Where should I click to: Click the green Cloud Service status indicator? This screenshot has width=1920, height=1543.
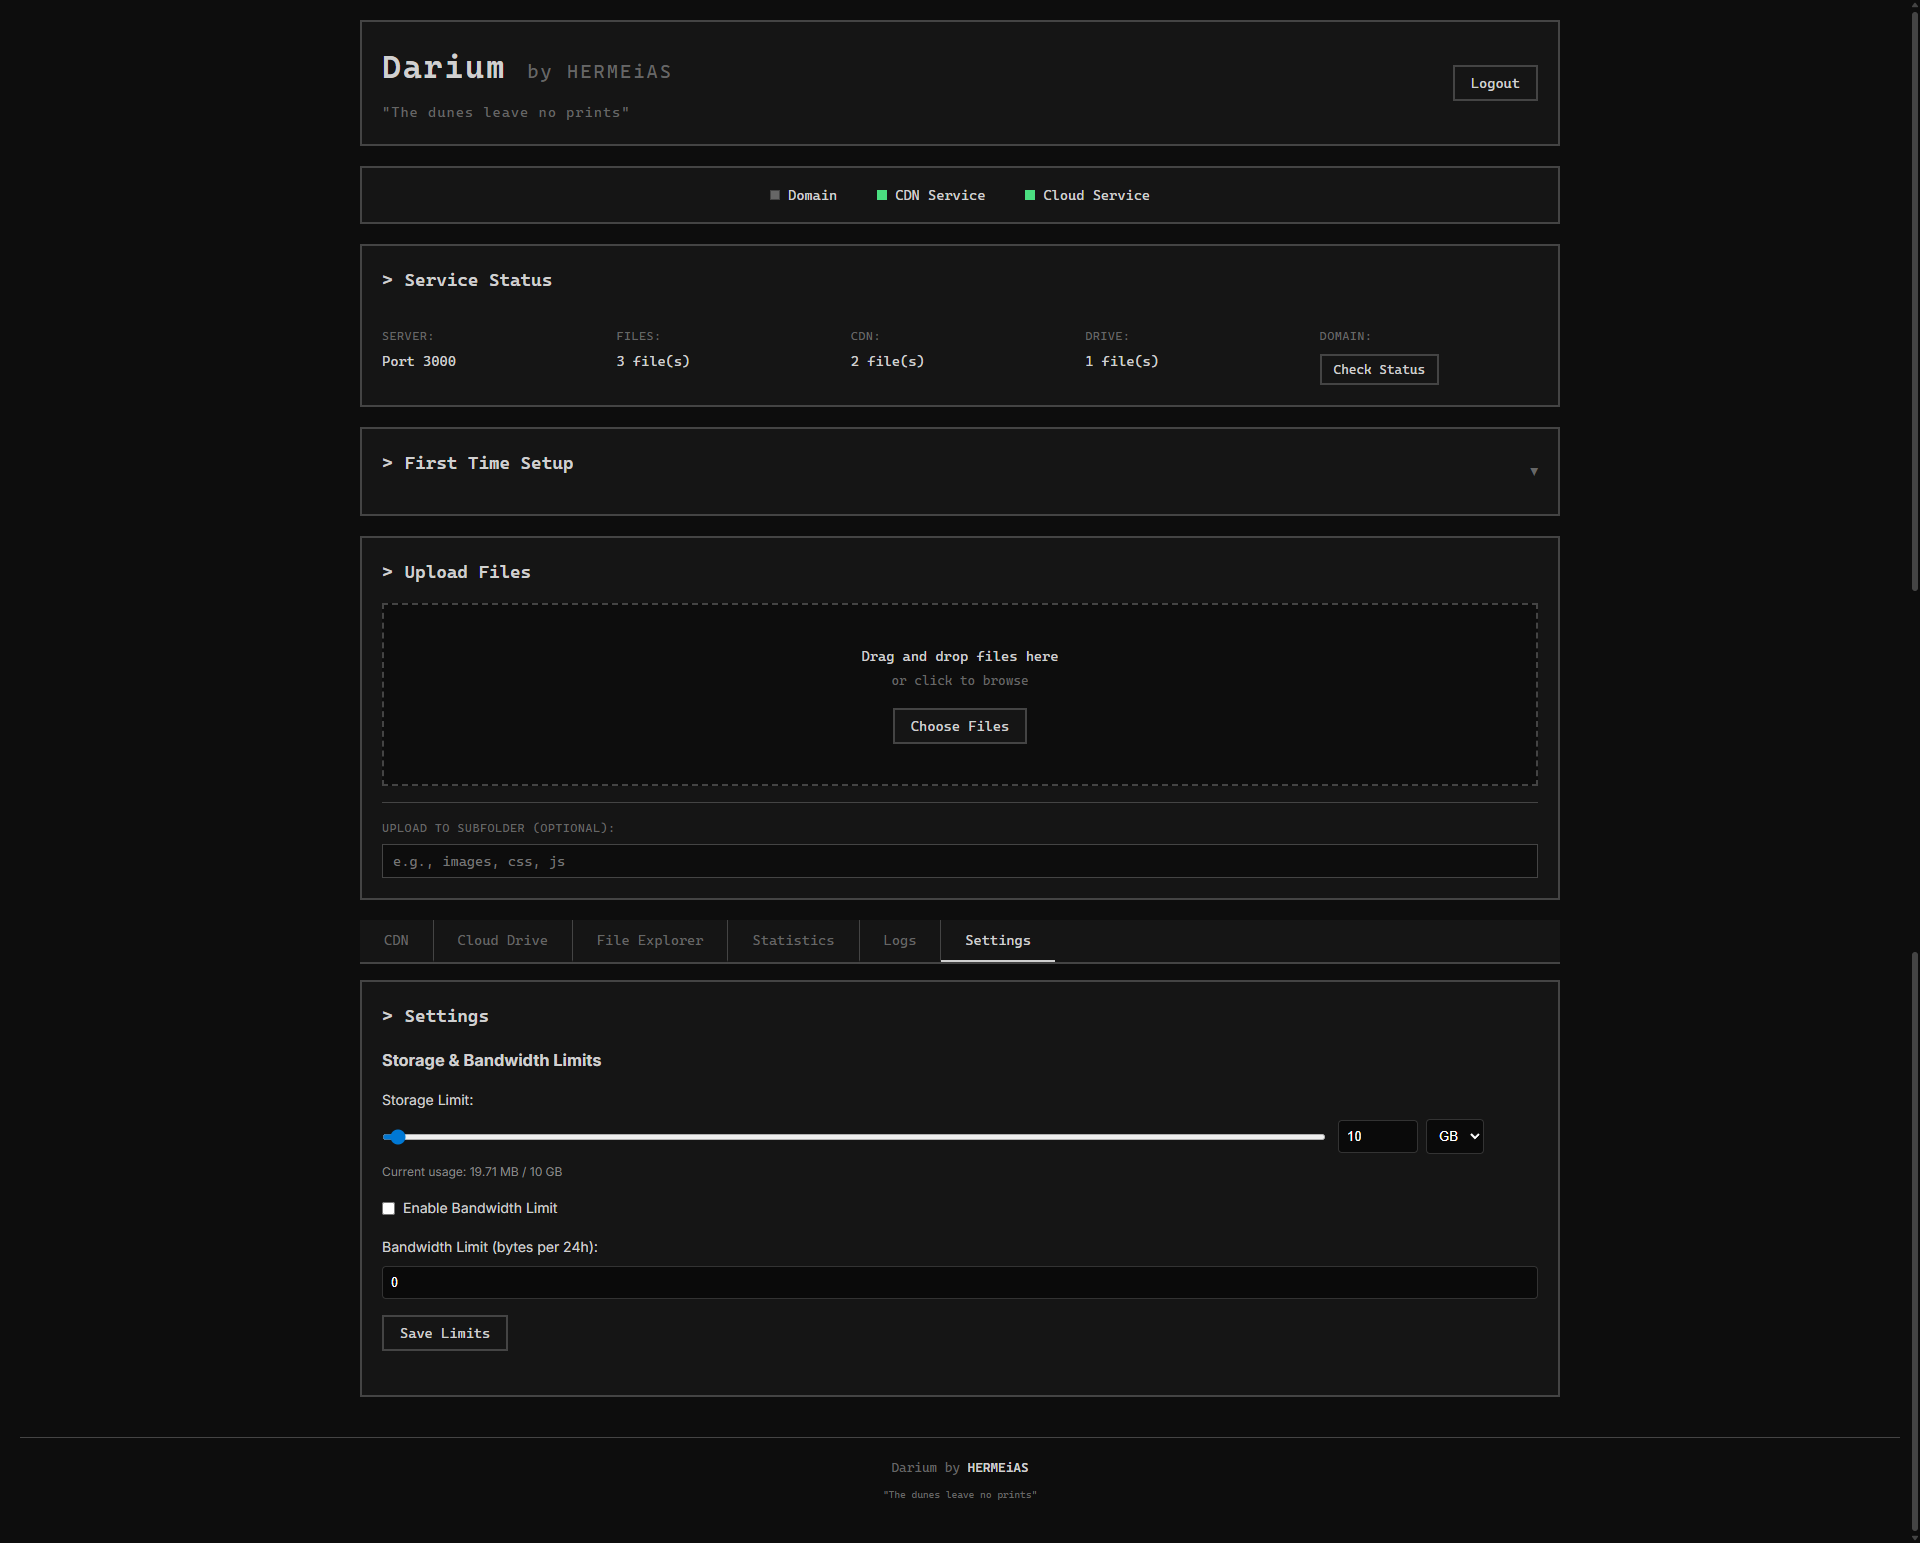click(x=1028, y=195)
